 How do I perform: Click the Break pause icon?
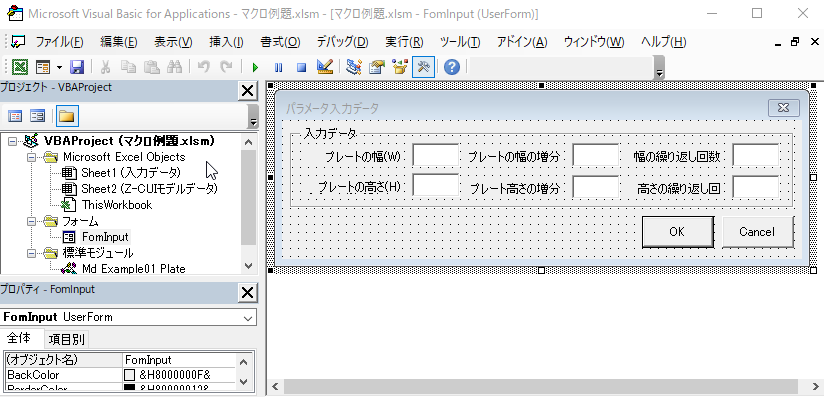tap(279, 67)
